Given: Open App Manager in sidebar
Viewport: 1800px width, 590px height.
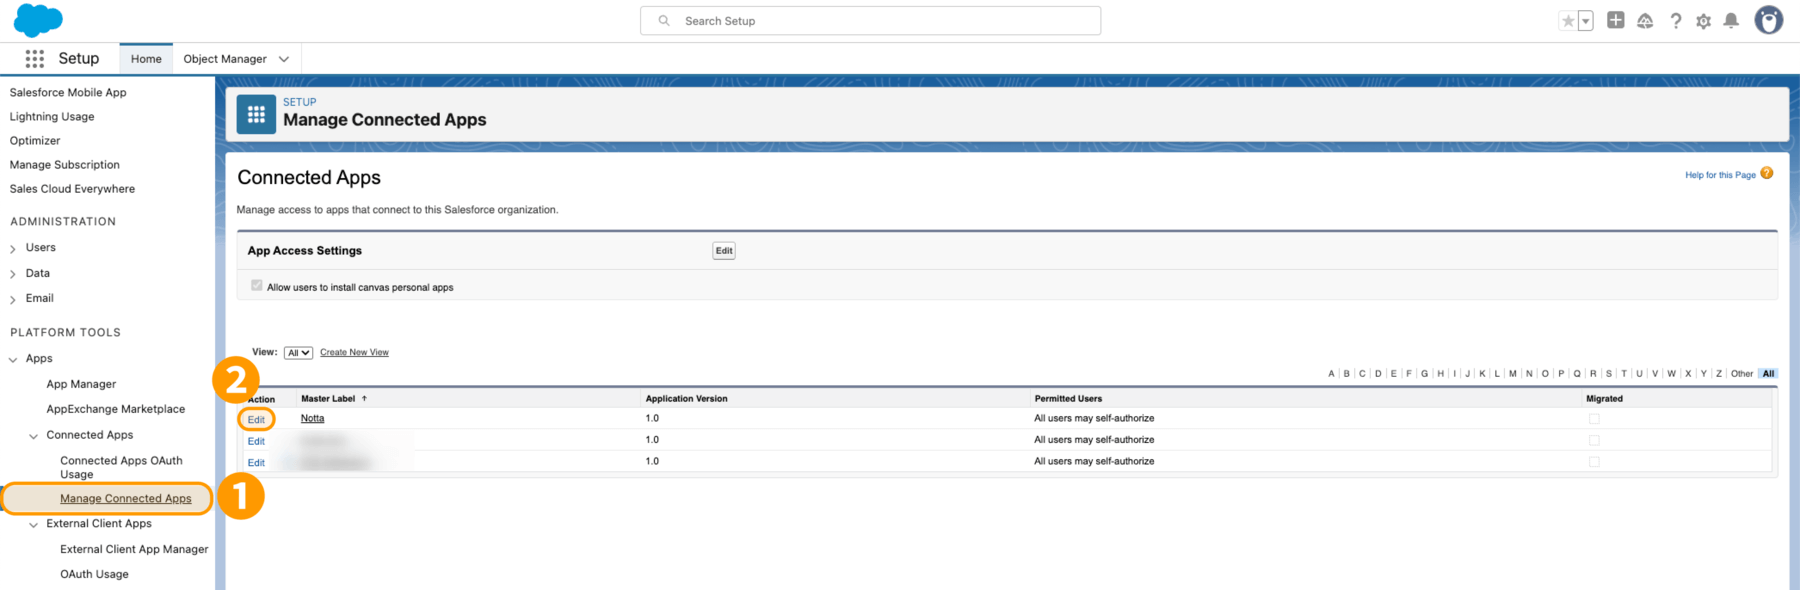Looking at the screenshot, I should (x=81, y=384).
